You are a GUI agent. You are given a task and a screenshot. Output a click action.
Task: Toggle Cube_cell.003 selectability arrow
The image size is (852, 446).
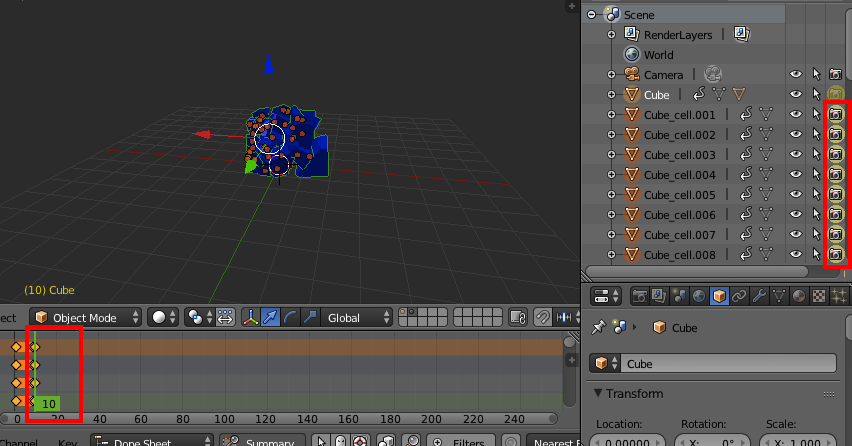point(816,154)
